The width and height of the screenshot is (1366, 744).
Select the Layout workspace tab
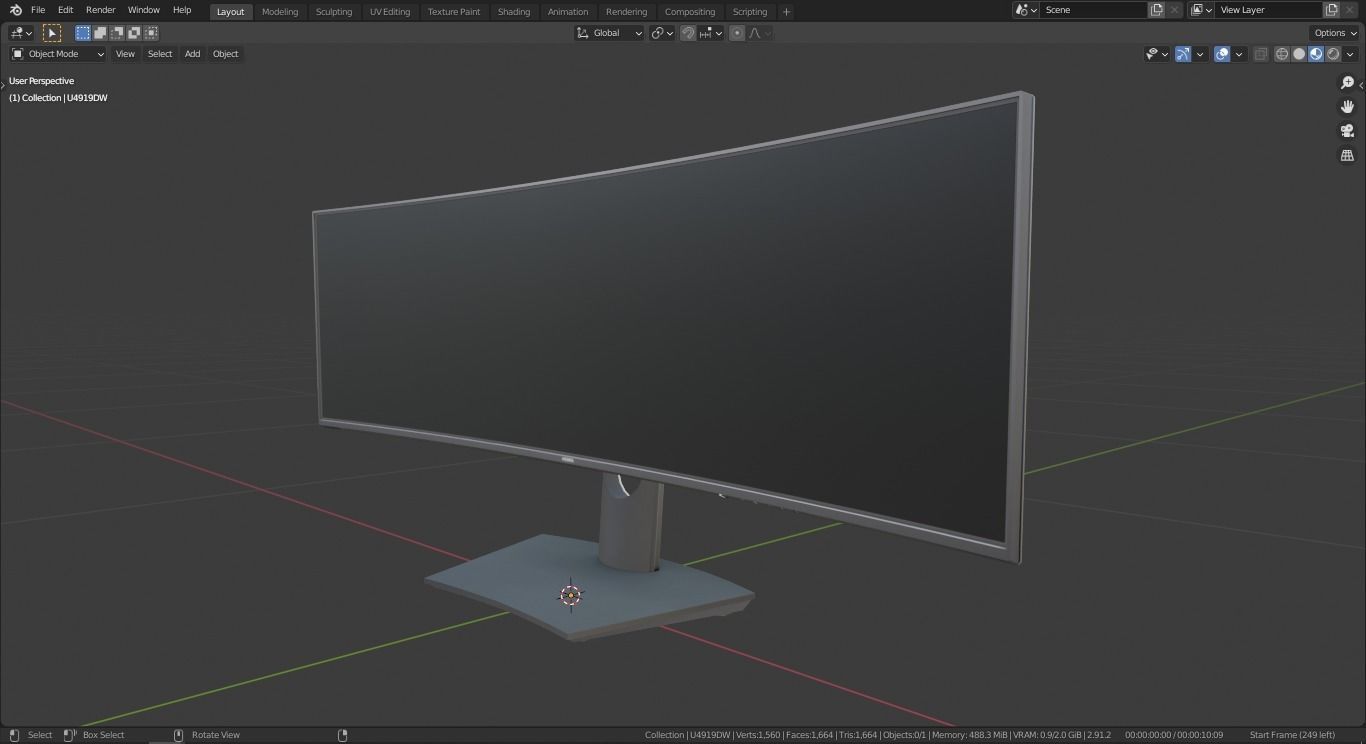click(x=231, y=12)
